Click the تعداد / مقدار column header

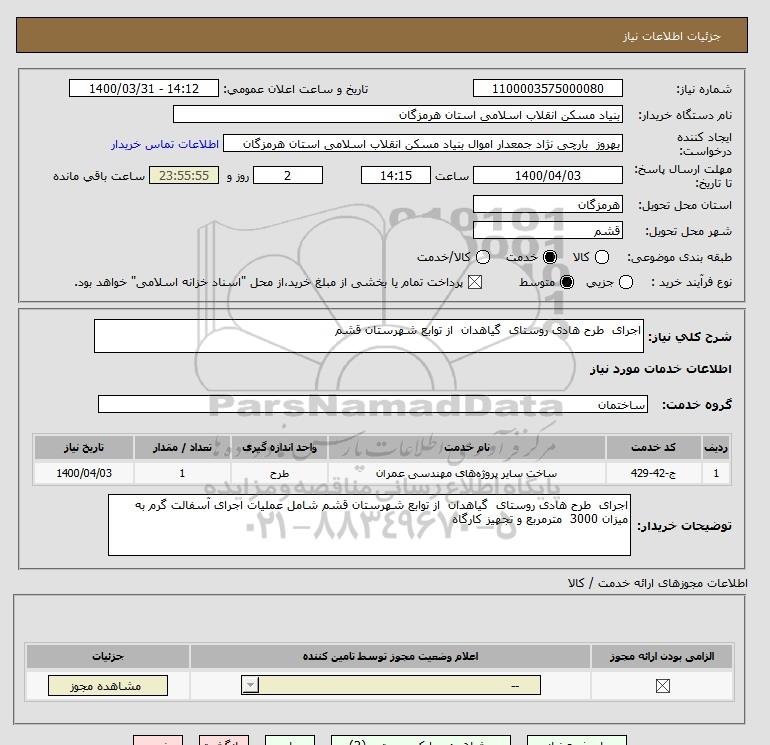pos(182,447)
